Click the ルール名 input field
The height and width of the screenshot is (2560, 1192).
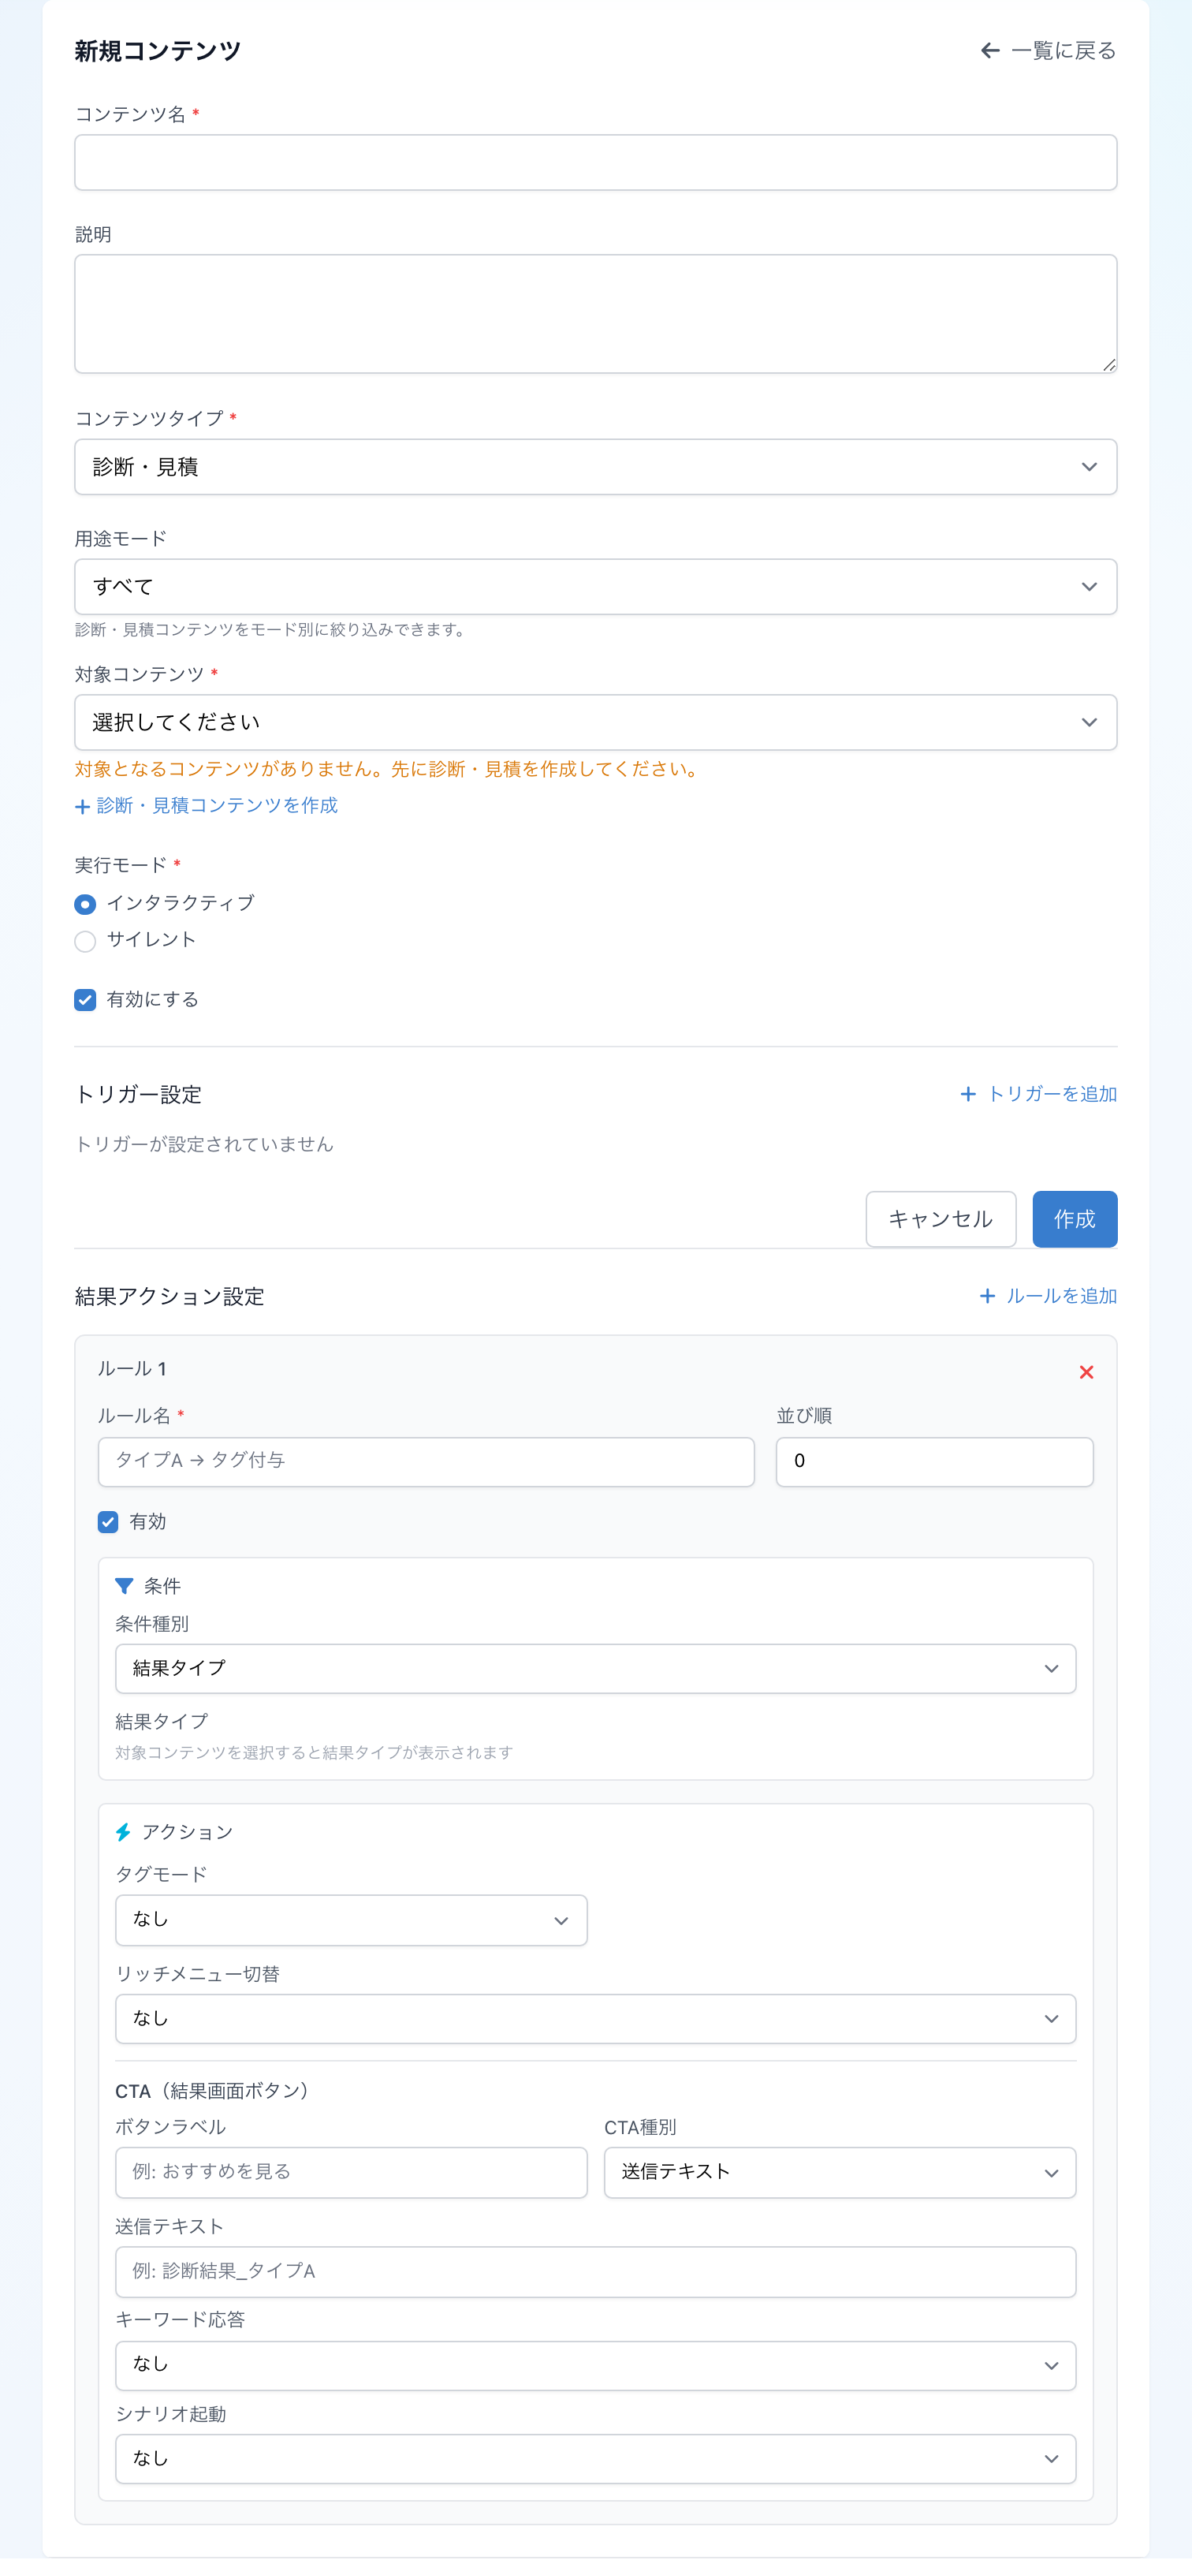click(426, 1462)
